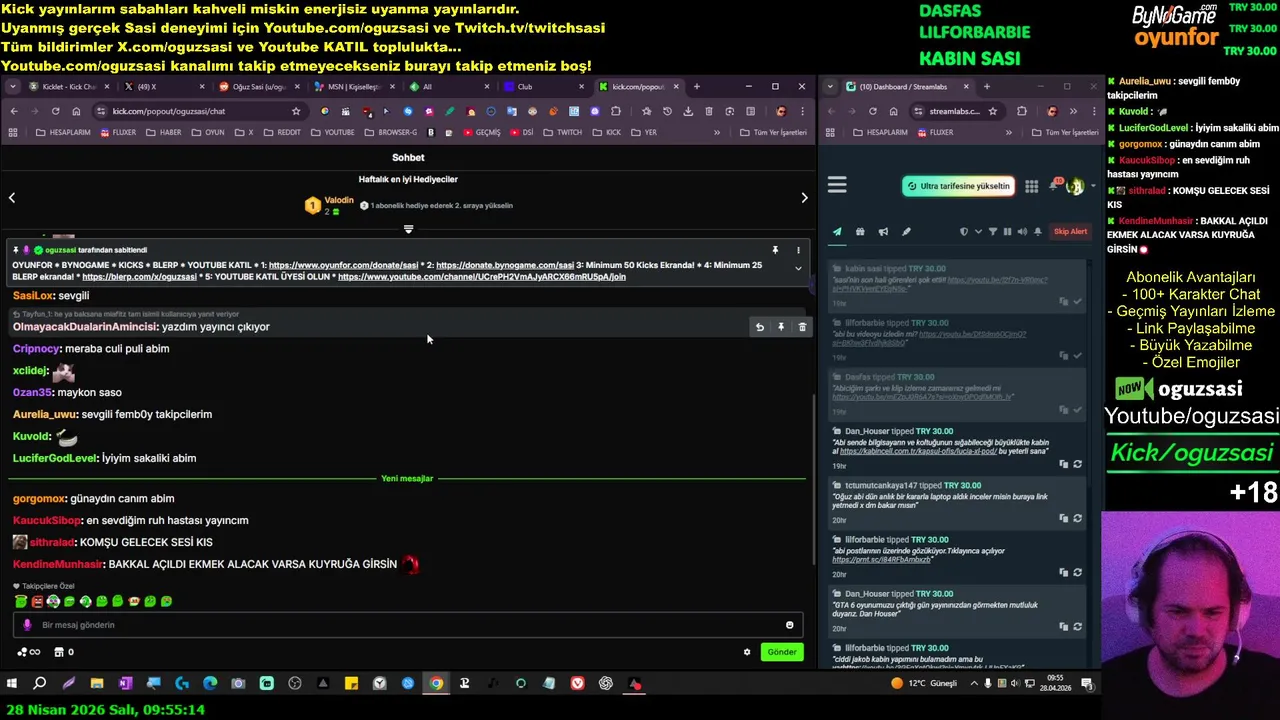This screenshot has width=1280, height=720.
Task: Reload the Kick chat page
Action: (55, 111)
